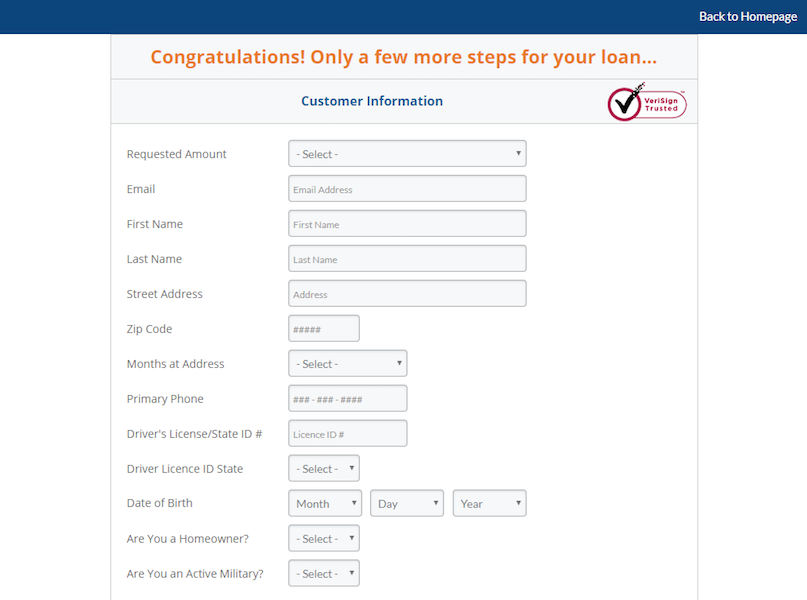807x600 pixels.
Task: Click the Date of Birth label
Action: click(160, 503)
